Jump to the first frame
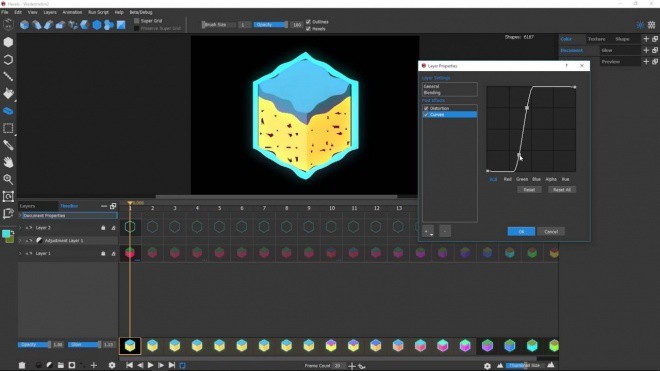The width and height of the screenshot is (660, 371). (130, 365)
